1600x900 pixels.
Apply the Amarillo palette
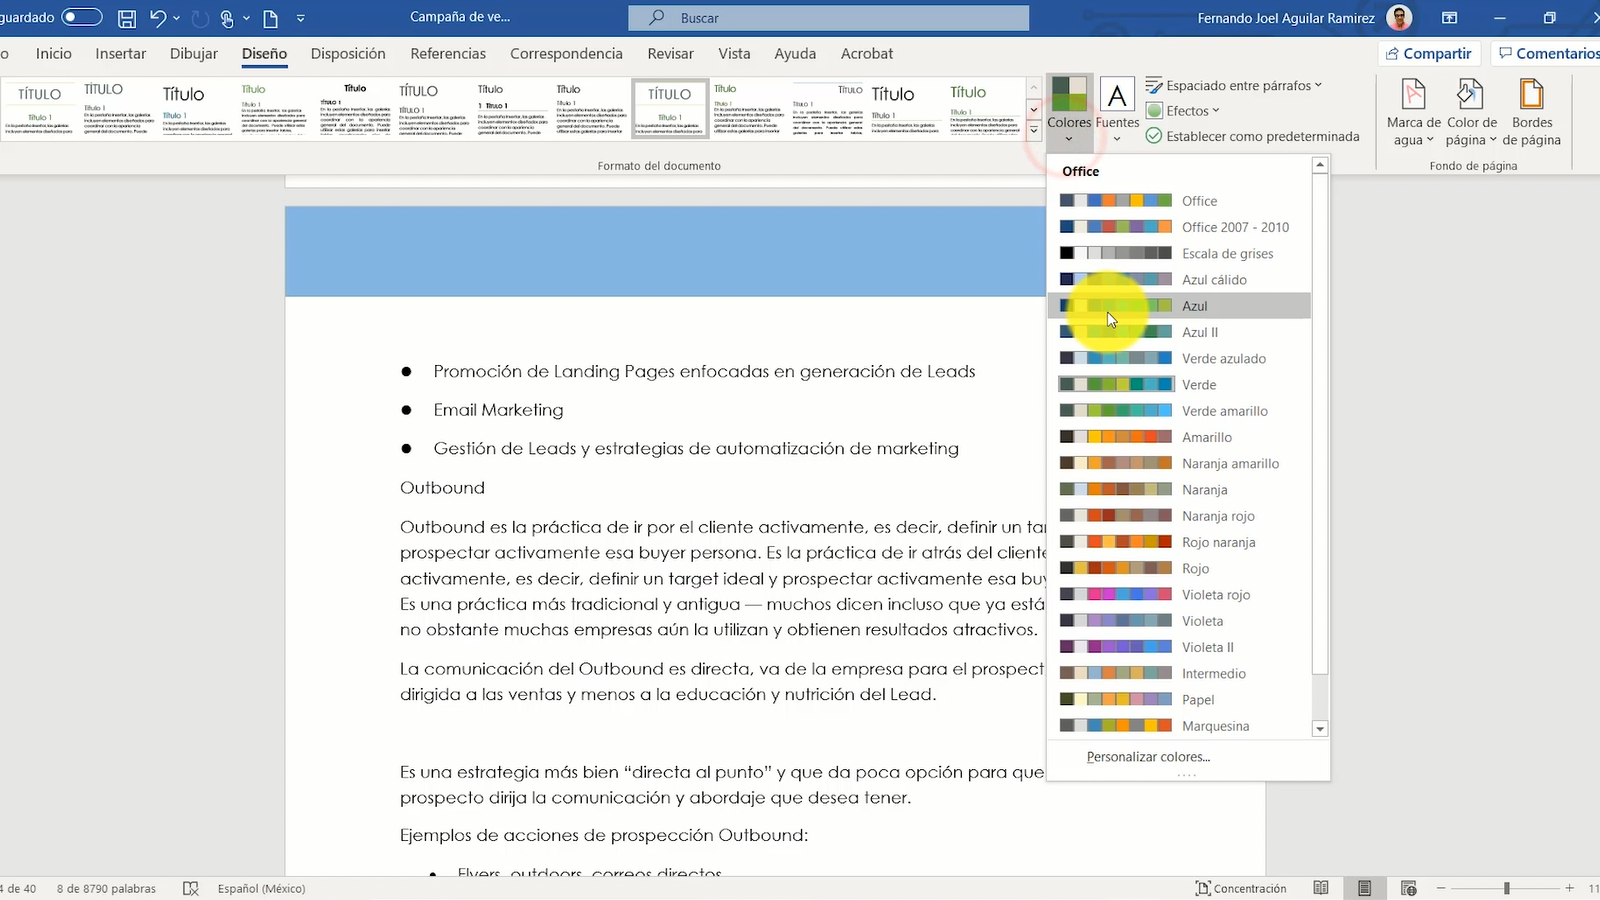[1180, 437]
